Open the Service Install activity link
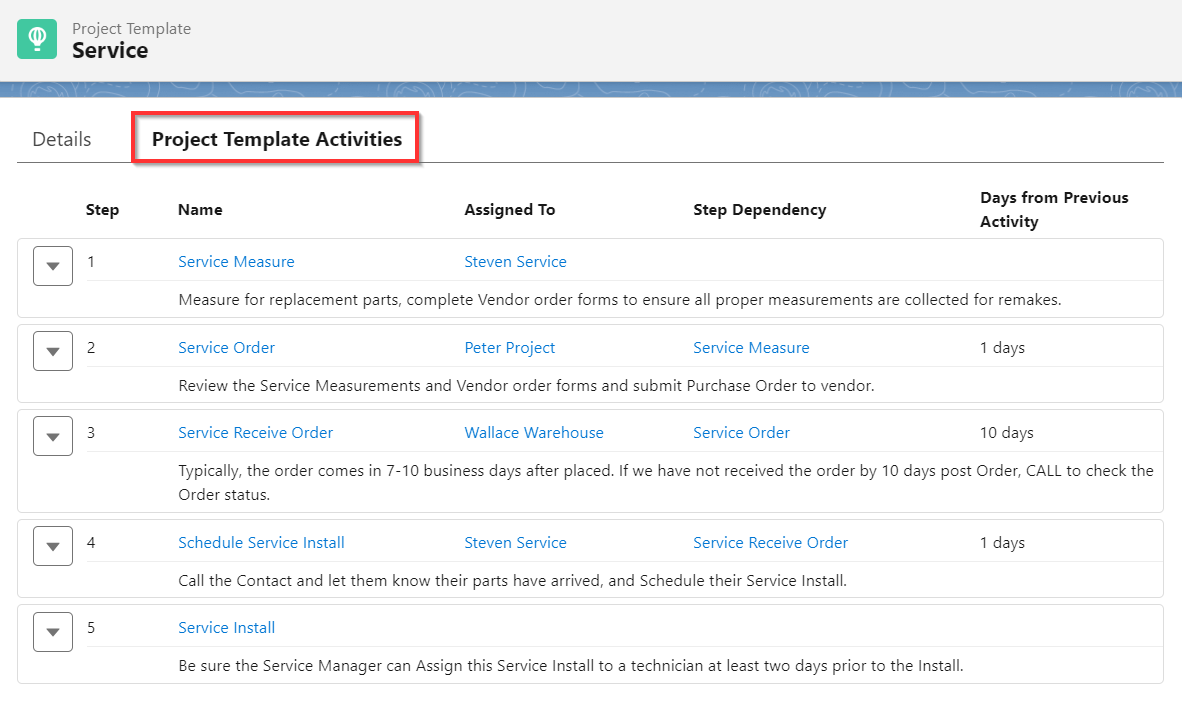 click(x=226, y=627)
